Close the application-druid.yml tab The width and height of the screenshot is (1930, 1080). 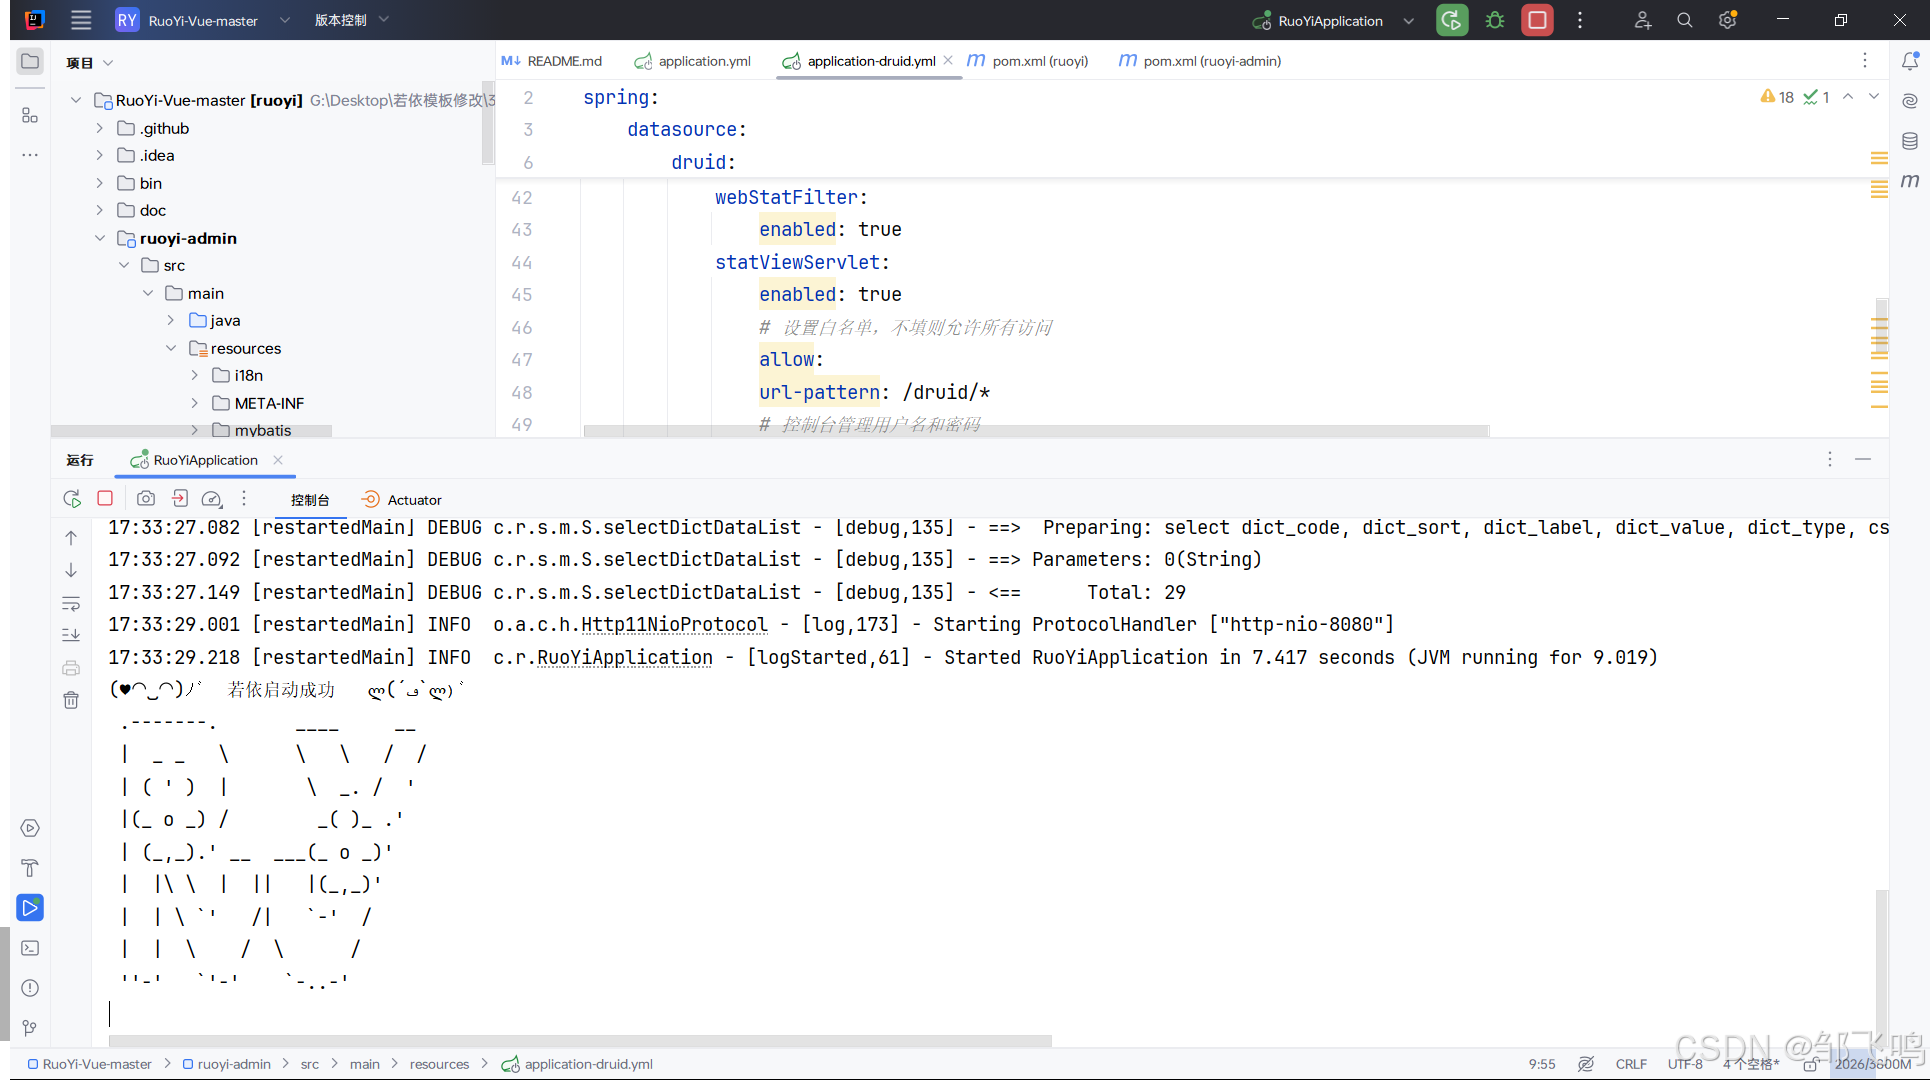948,60
